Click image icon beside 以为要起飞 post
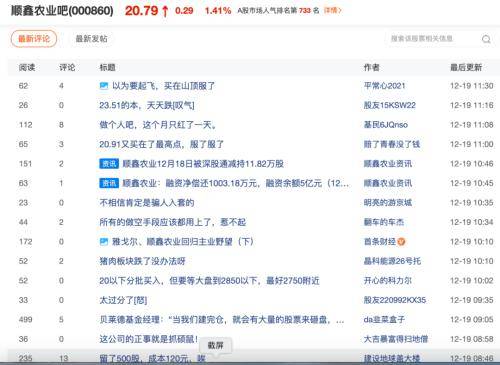 [x=104, y=86]
